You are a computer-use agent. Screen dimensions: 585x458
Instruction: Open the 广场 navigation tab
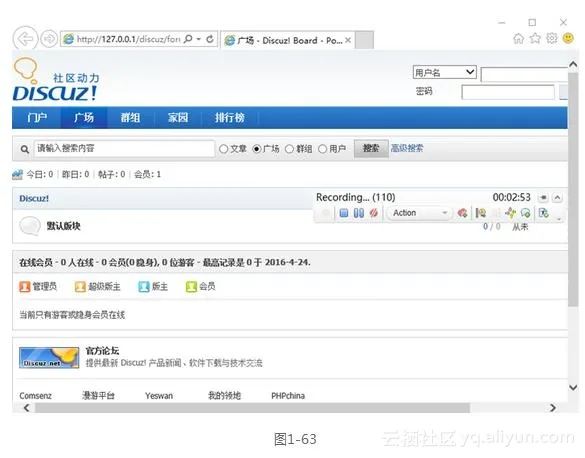pos(84,118)
